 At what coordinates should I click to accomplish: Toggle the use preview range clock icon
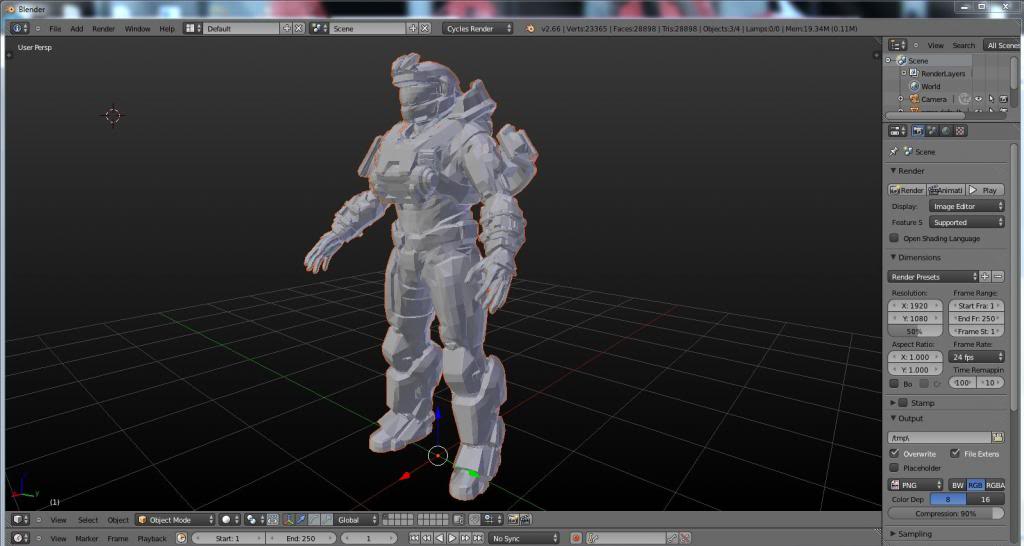coord(182,538)
